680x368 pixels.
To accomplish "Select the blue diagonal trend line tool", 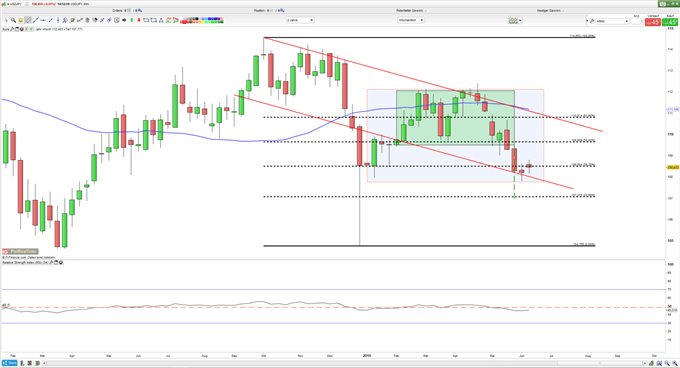I will pyautogui.click(x=36, y=20).
